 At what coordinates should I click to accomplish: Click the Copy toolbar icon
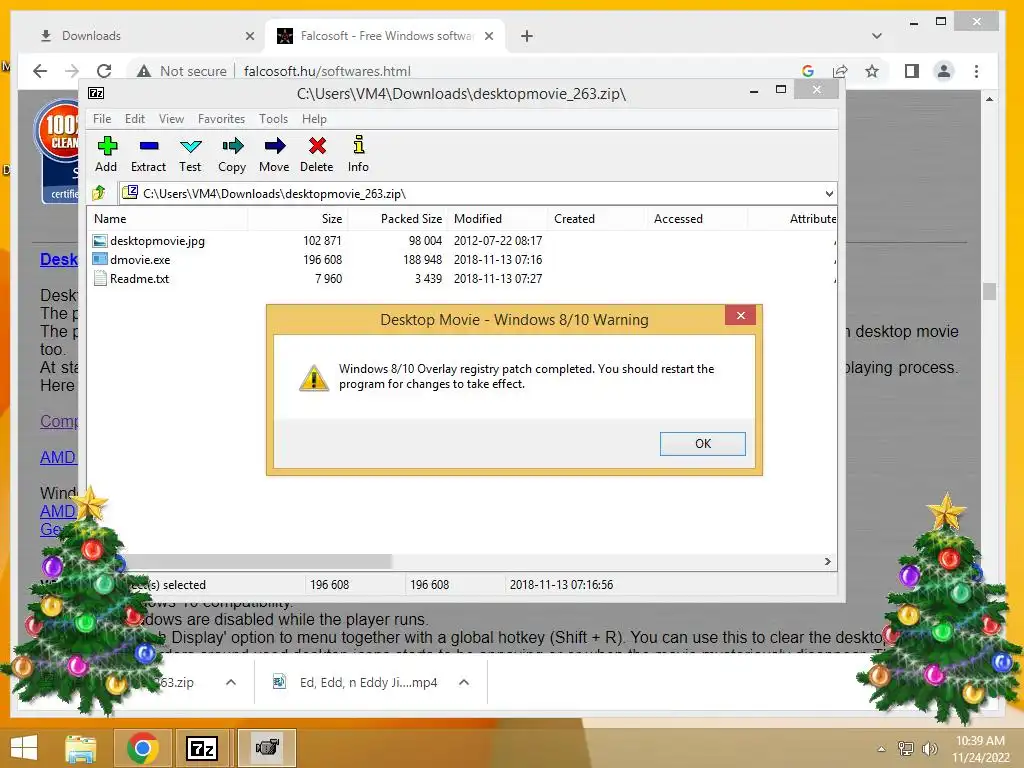[x=232, y=154]
